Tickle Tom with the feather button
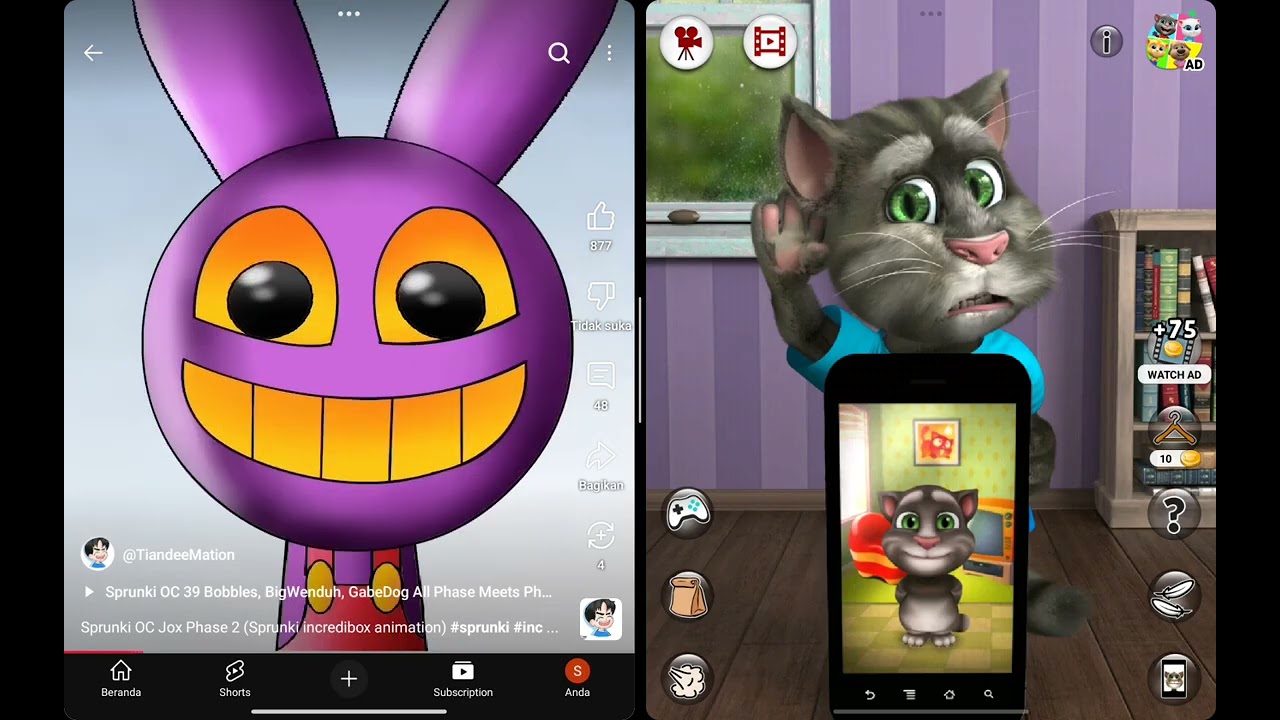The height and width of the screenshot is (720, 1280). 1174,596
